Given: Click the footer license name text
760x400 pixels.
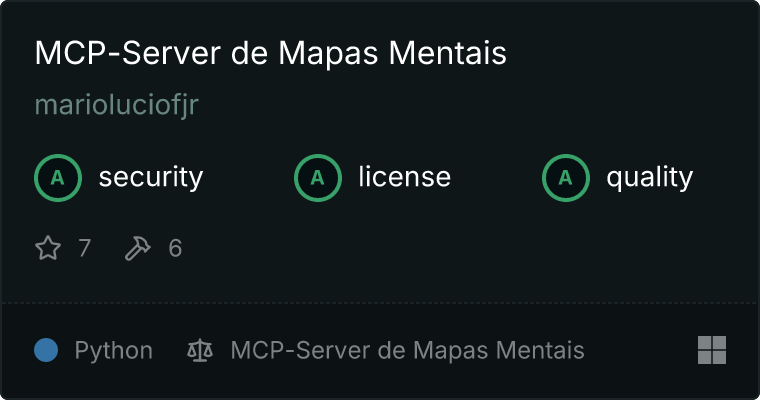Looking at the screenshot, I should pyautogui.click(x=407, y=350).
